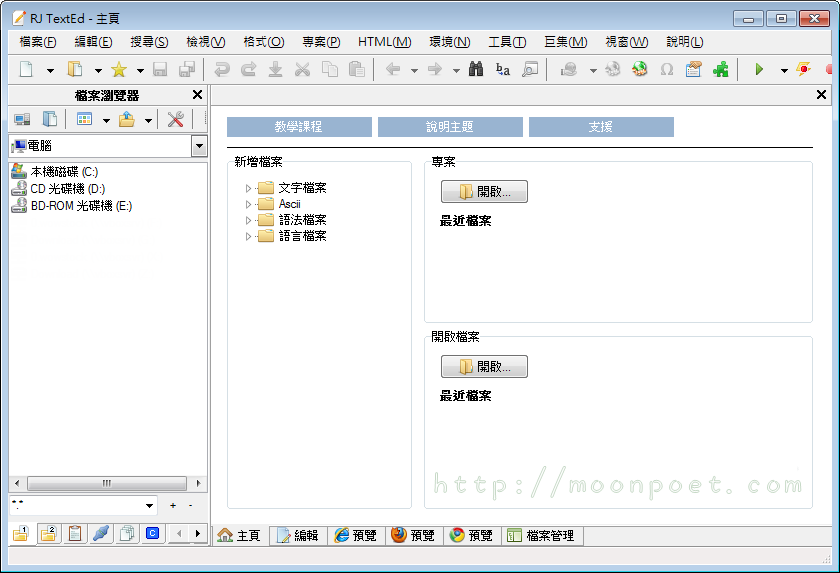Click the New file blank page icon
840x573 pixels.
26,69
